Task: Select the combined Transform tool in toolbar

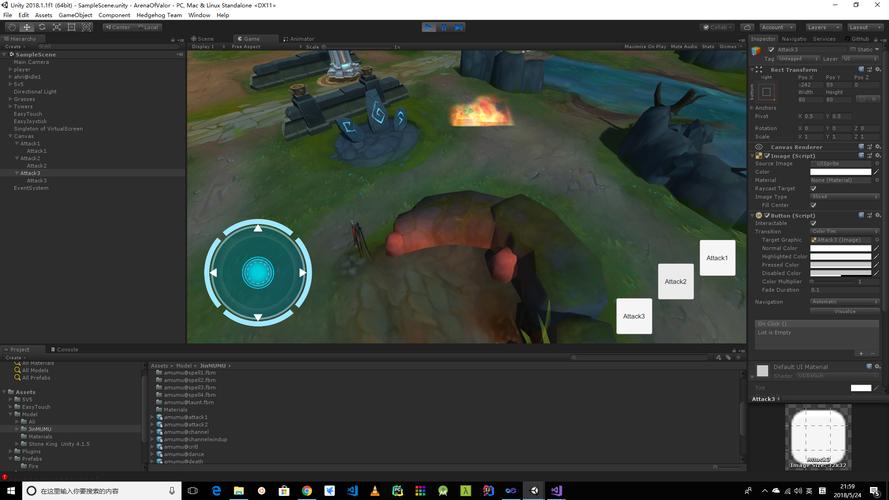Action: coord(87,27)
